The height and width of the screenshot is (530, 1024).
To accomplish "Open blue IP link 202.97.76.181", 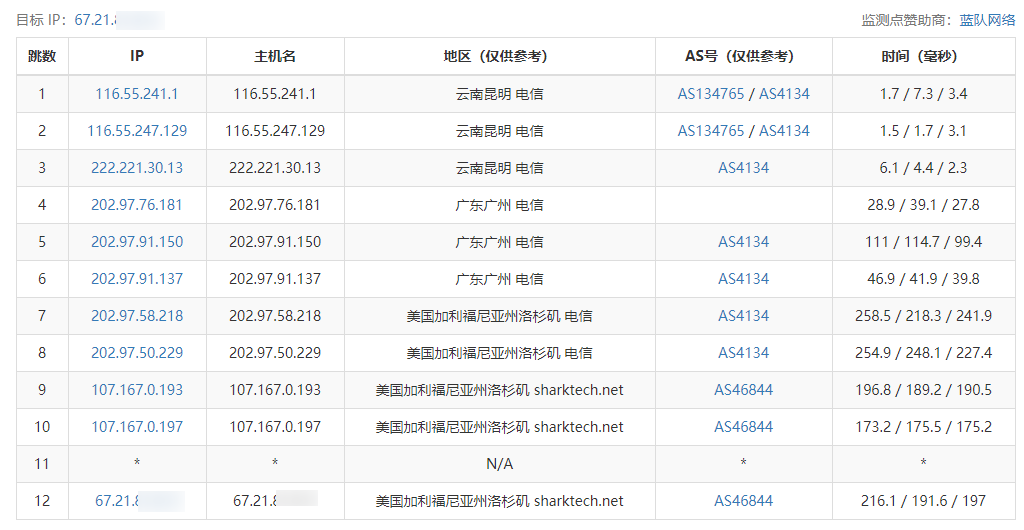I will 137,205.
